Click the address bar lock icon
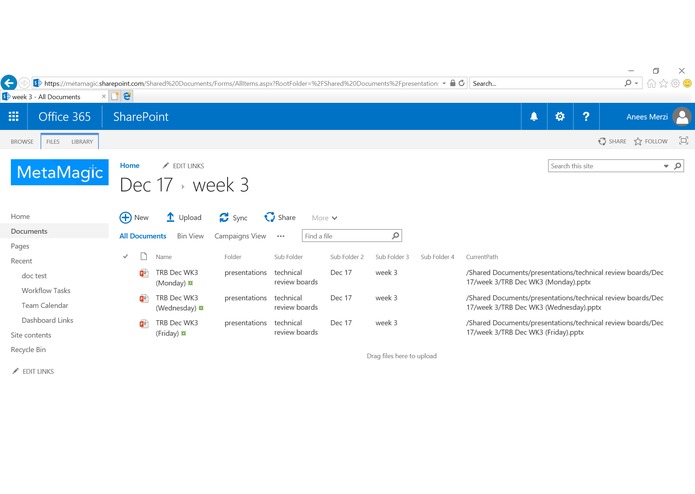The height and width of the screenshot is (494, 695). coord(453,83)
